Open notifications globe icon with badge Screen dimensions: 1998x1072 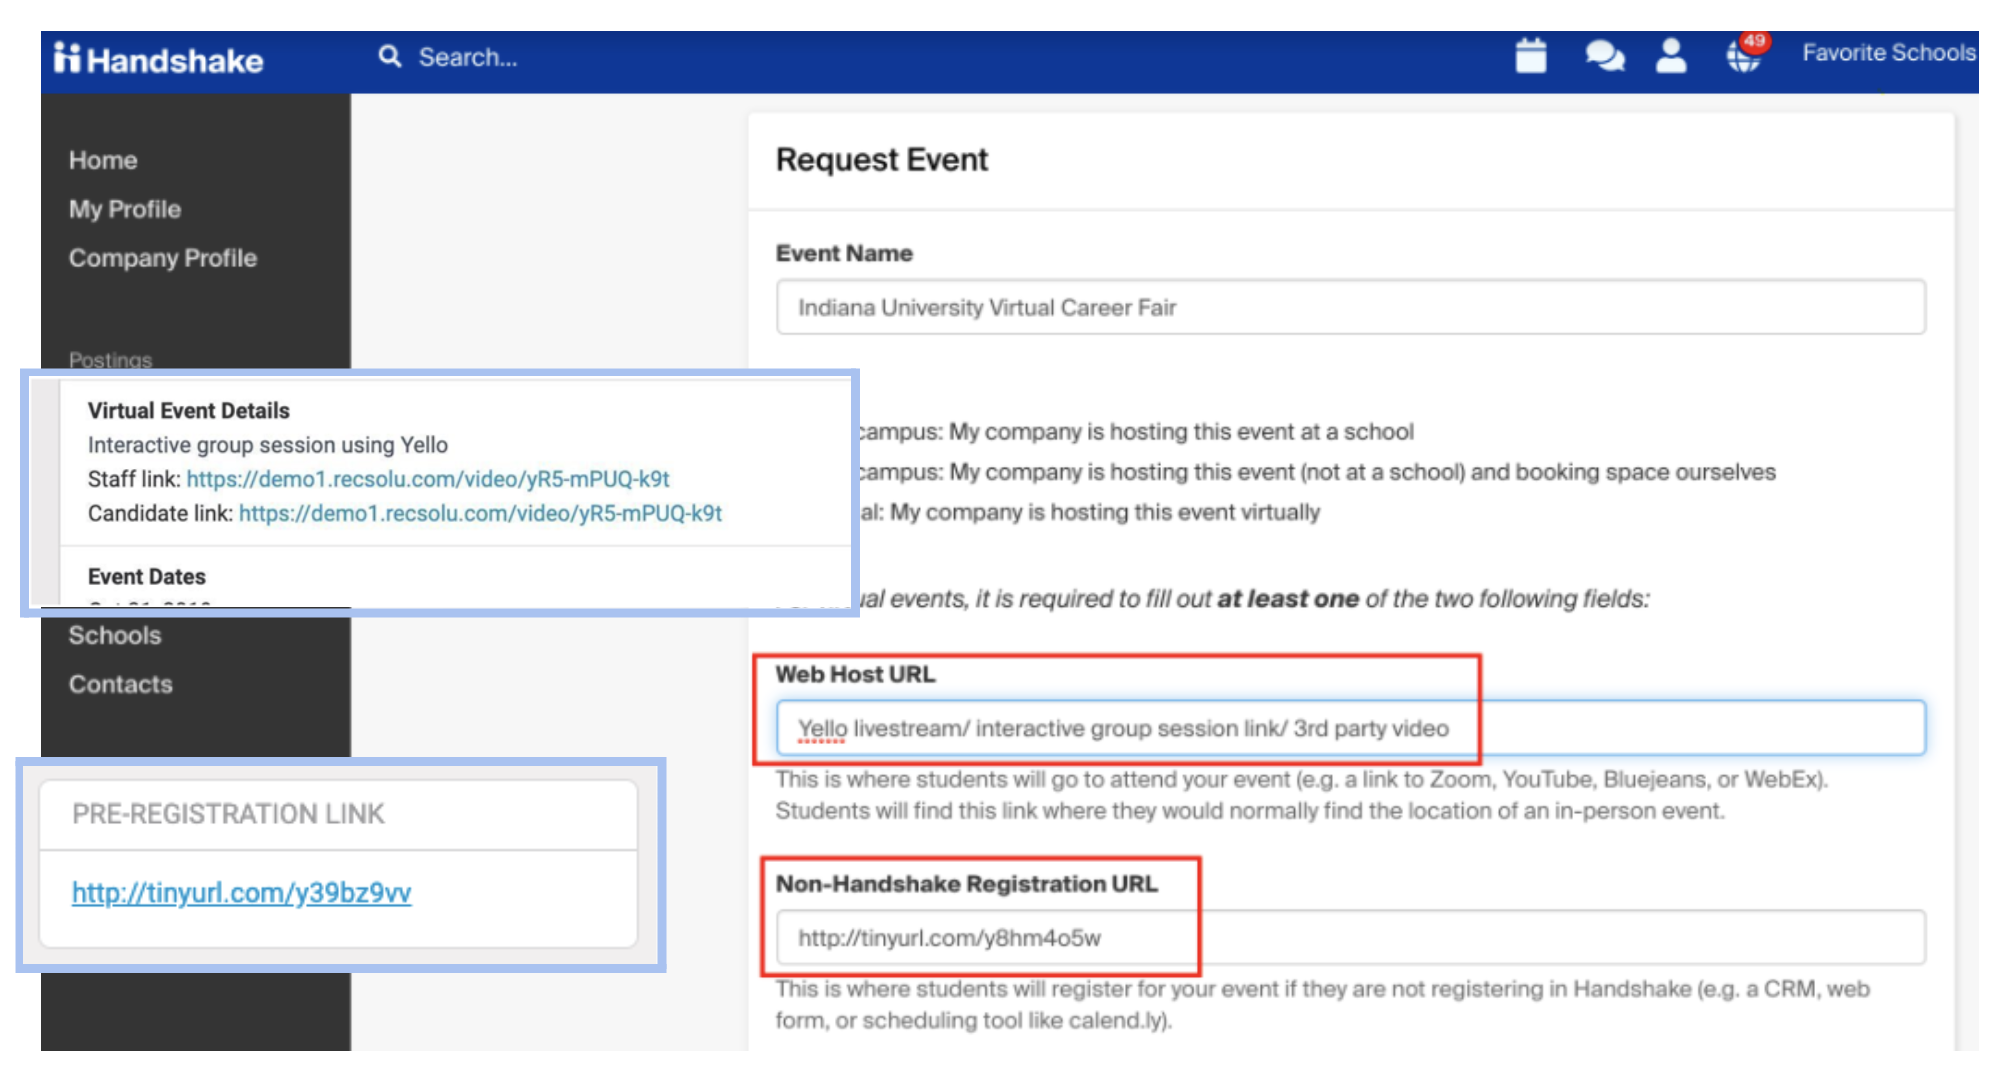tap(1744, 56)
